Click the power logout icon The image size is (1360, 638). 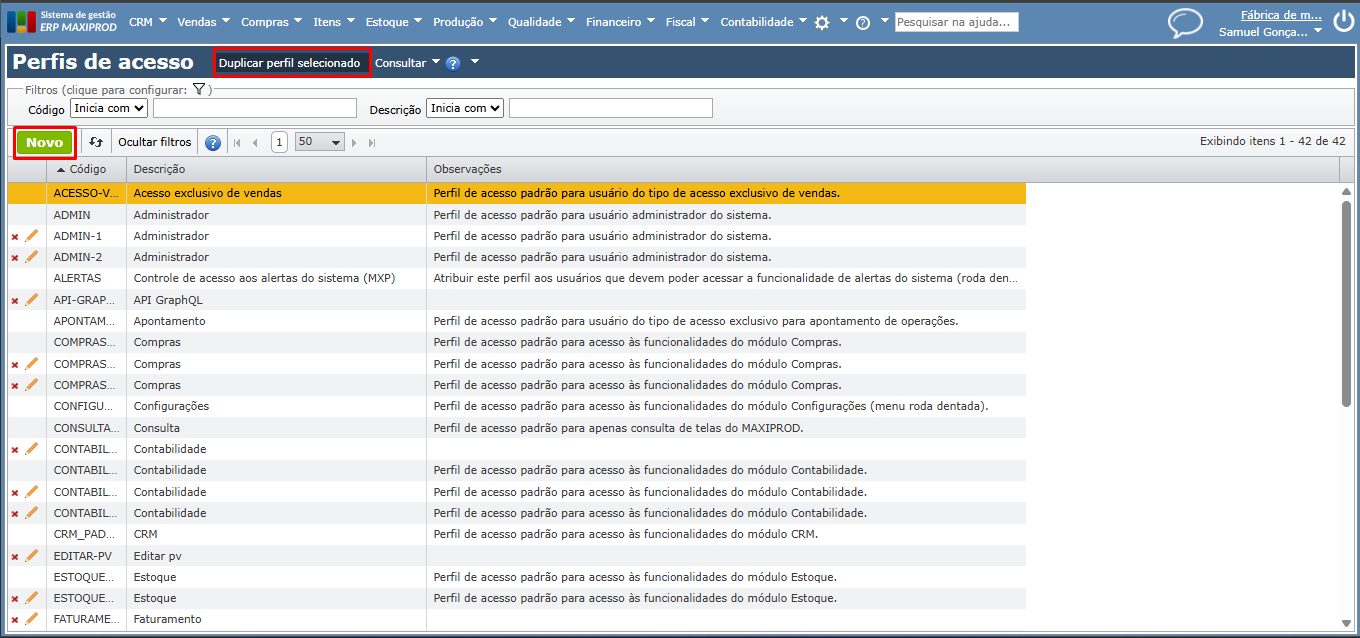[x=1342, y=22]
